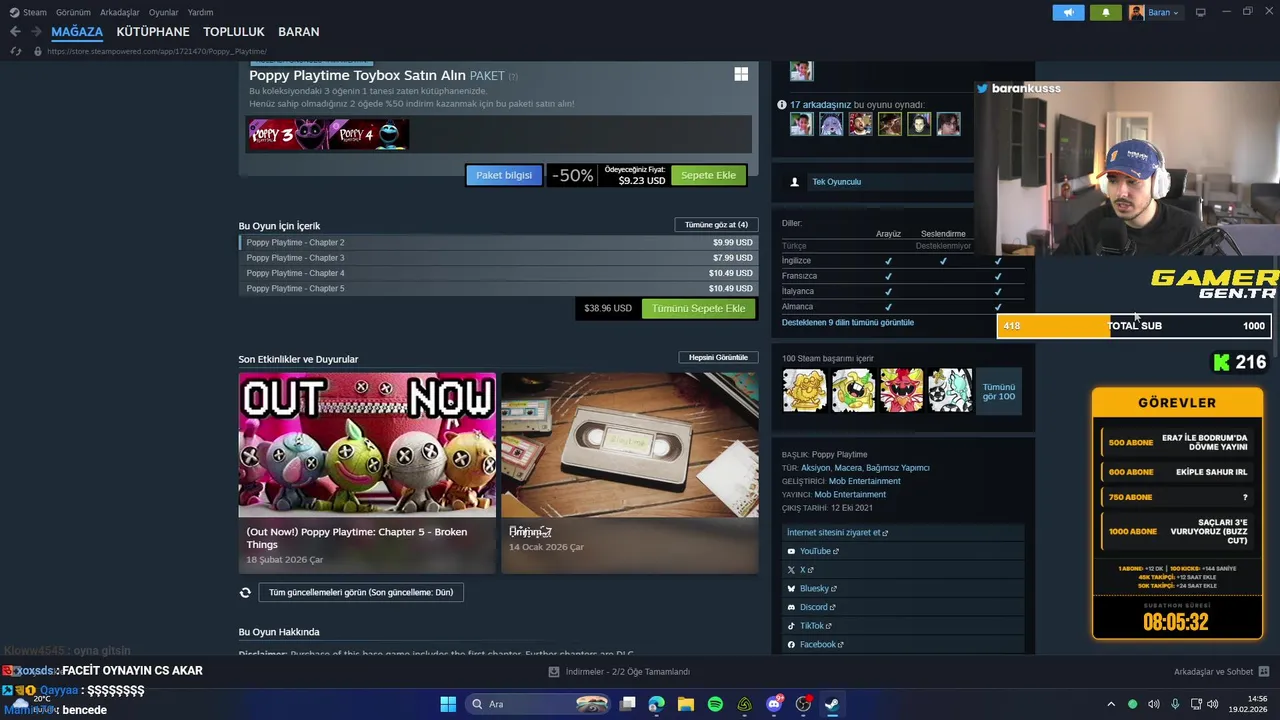Open the BARAN profile tab
Screen dimensions: 1280x720
tap(299, 32)
